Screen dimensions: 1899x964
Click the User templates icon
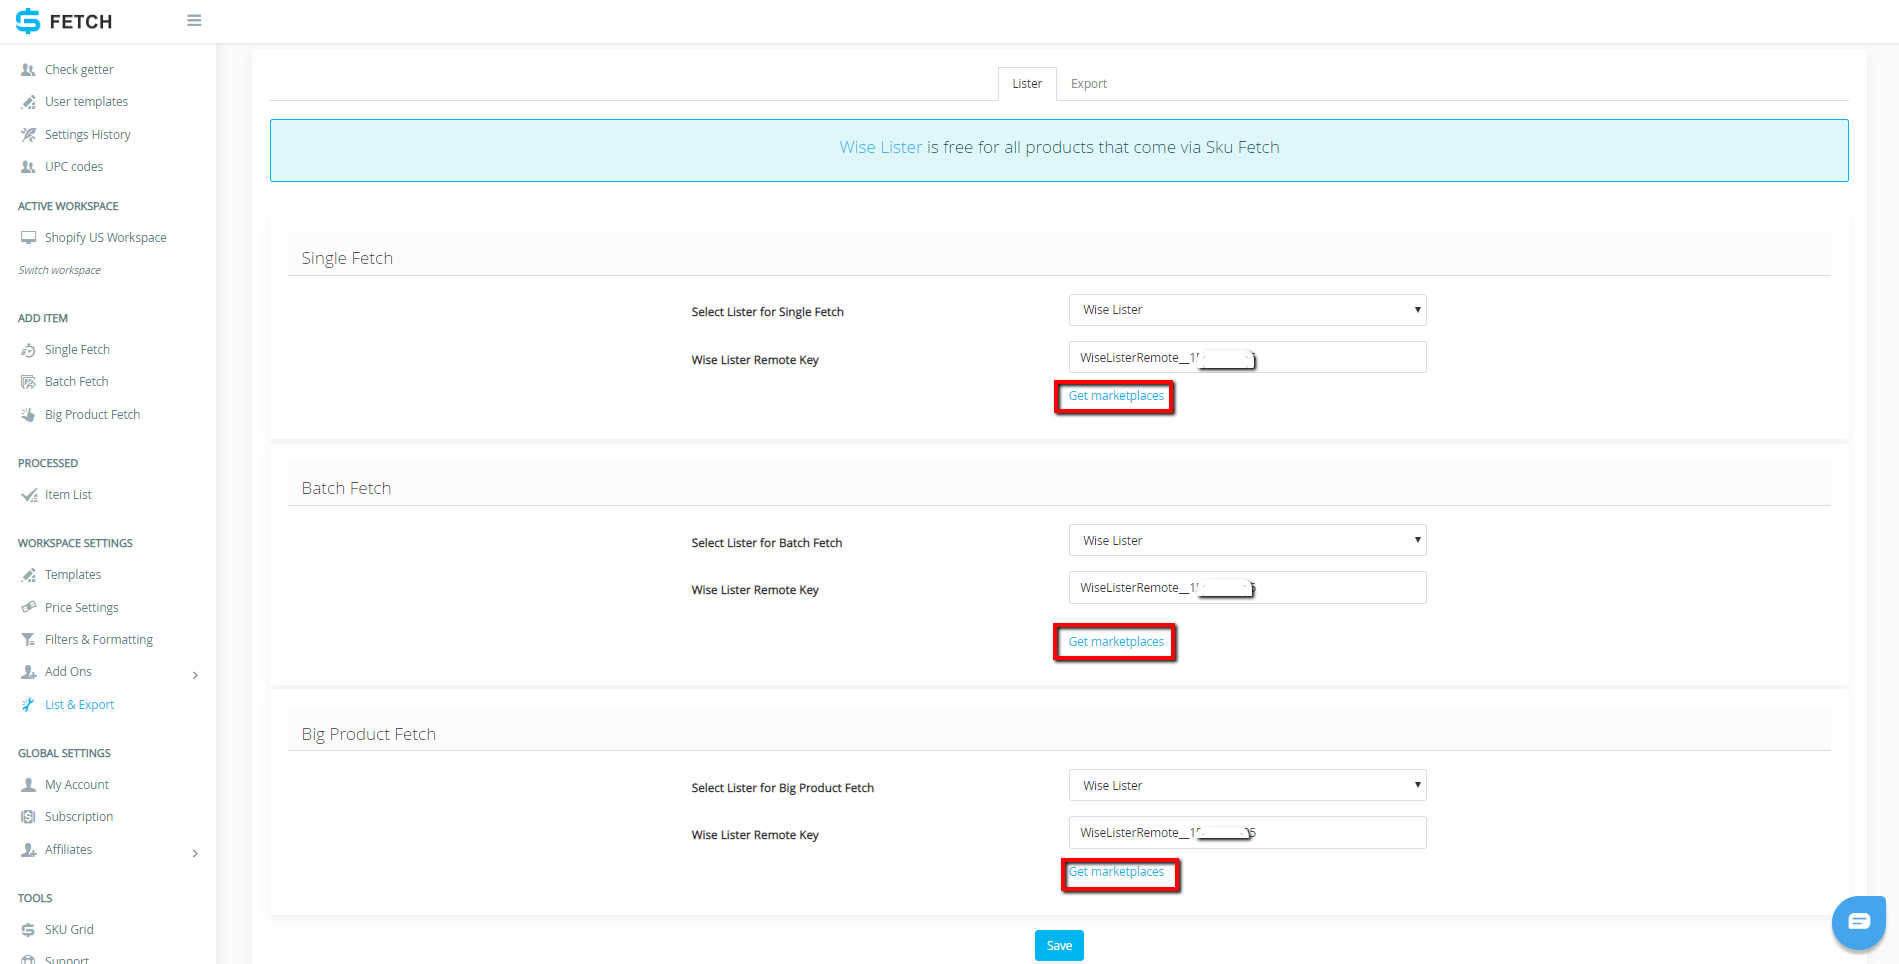click(28, 102)
